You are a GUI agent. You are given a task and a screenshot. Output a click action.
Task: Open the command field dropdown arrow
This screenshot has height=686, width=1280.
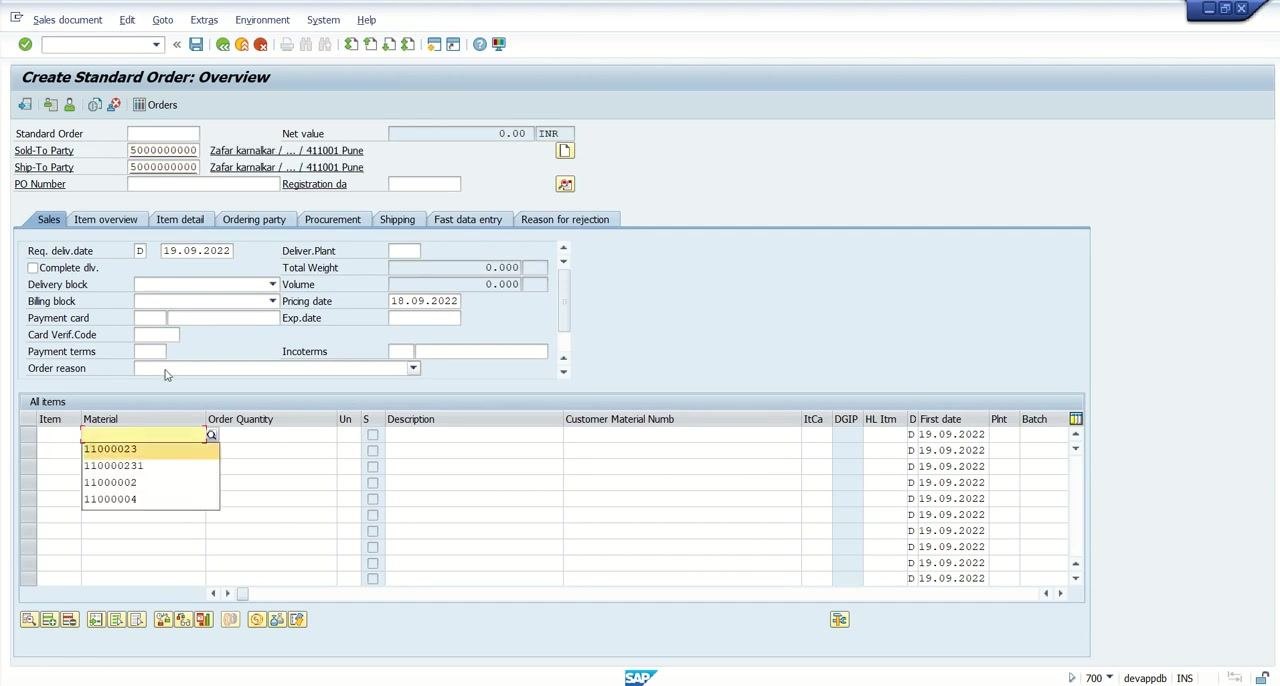click(x=156, y=45)
